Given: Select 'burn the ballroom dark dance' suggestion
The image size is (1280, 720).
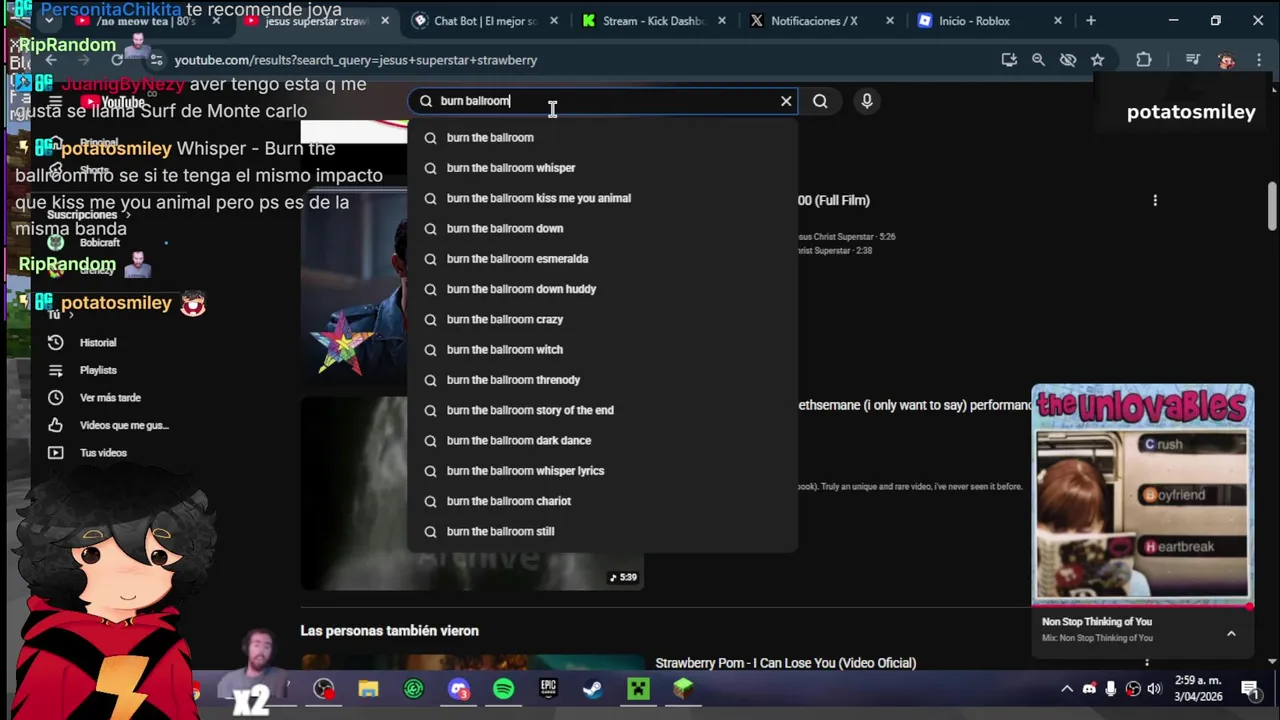Looking at the screenshot, I should point(602,440).
